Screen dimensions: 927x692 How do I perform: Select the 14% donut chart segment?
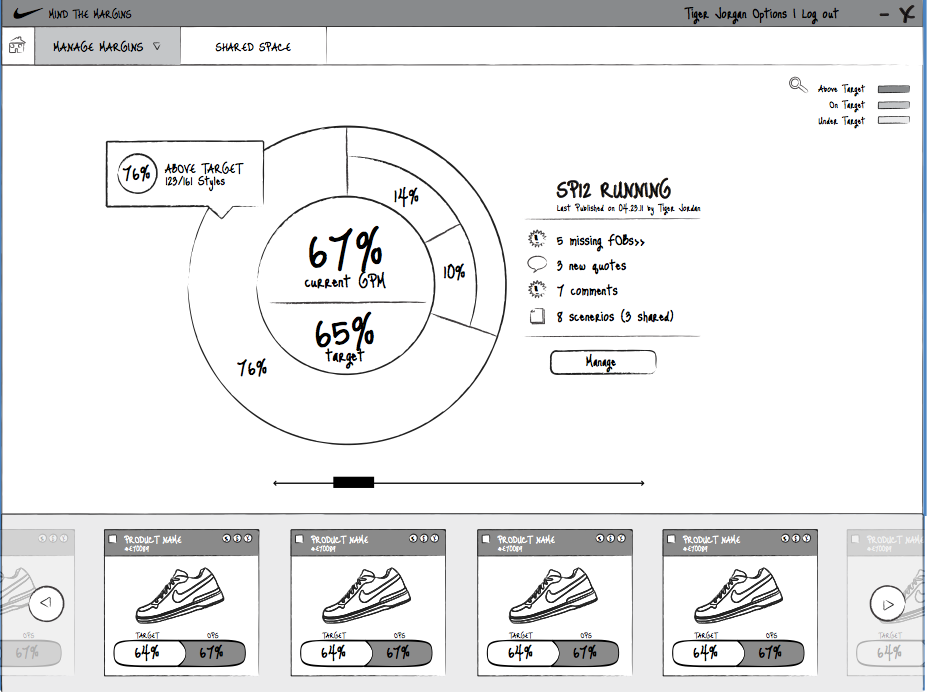pos(406,196)
